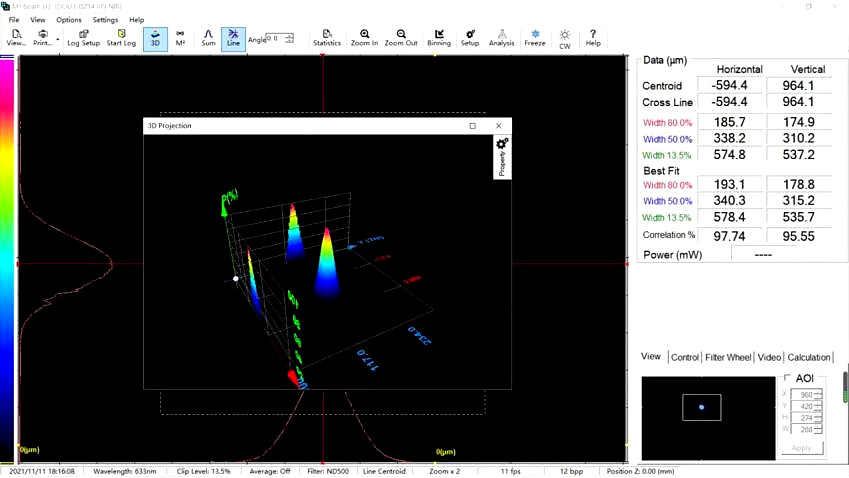849x478 pixels.
Task: Click the color palette bar on left
Action: click(x=8, y=250)
